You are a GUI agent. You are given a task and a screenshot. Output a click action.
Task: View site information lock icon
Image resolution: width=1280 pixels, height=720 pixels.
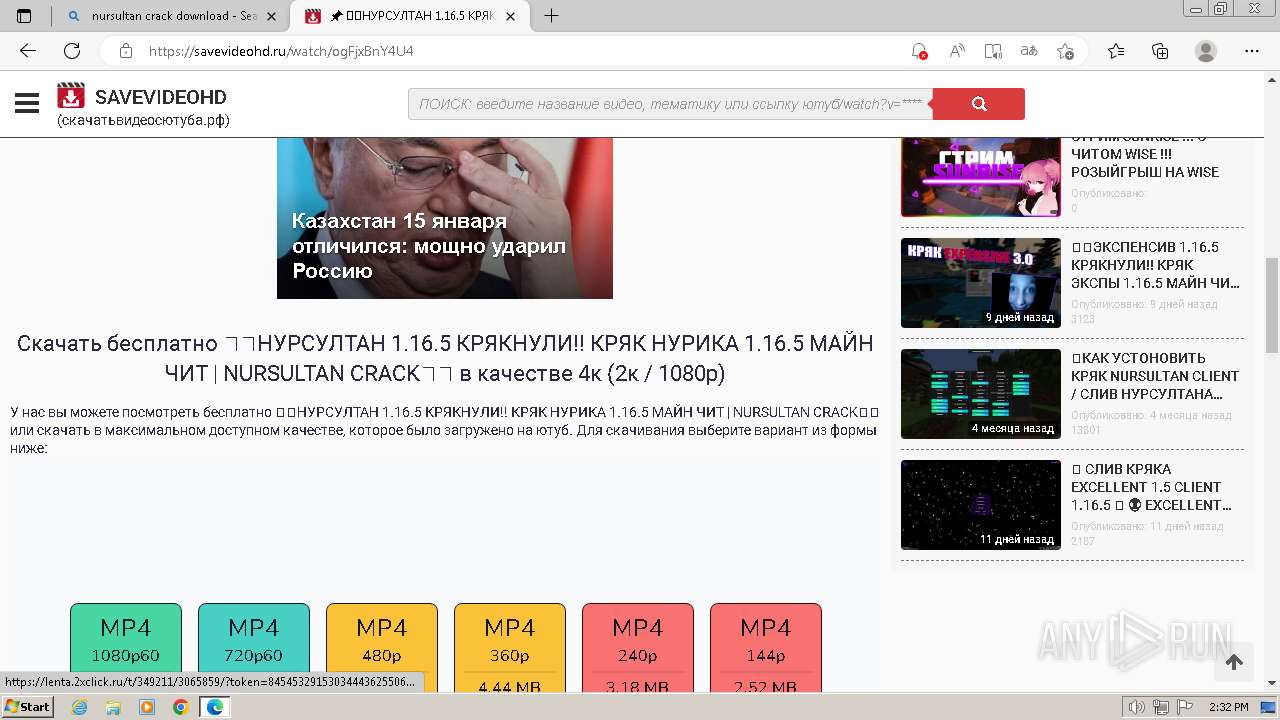126,51
